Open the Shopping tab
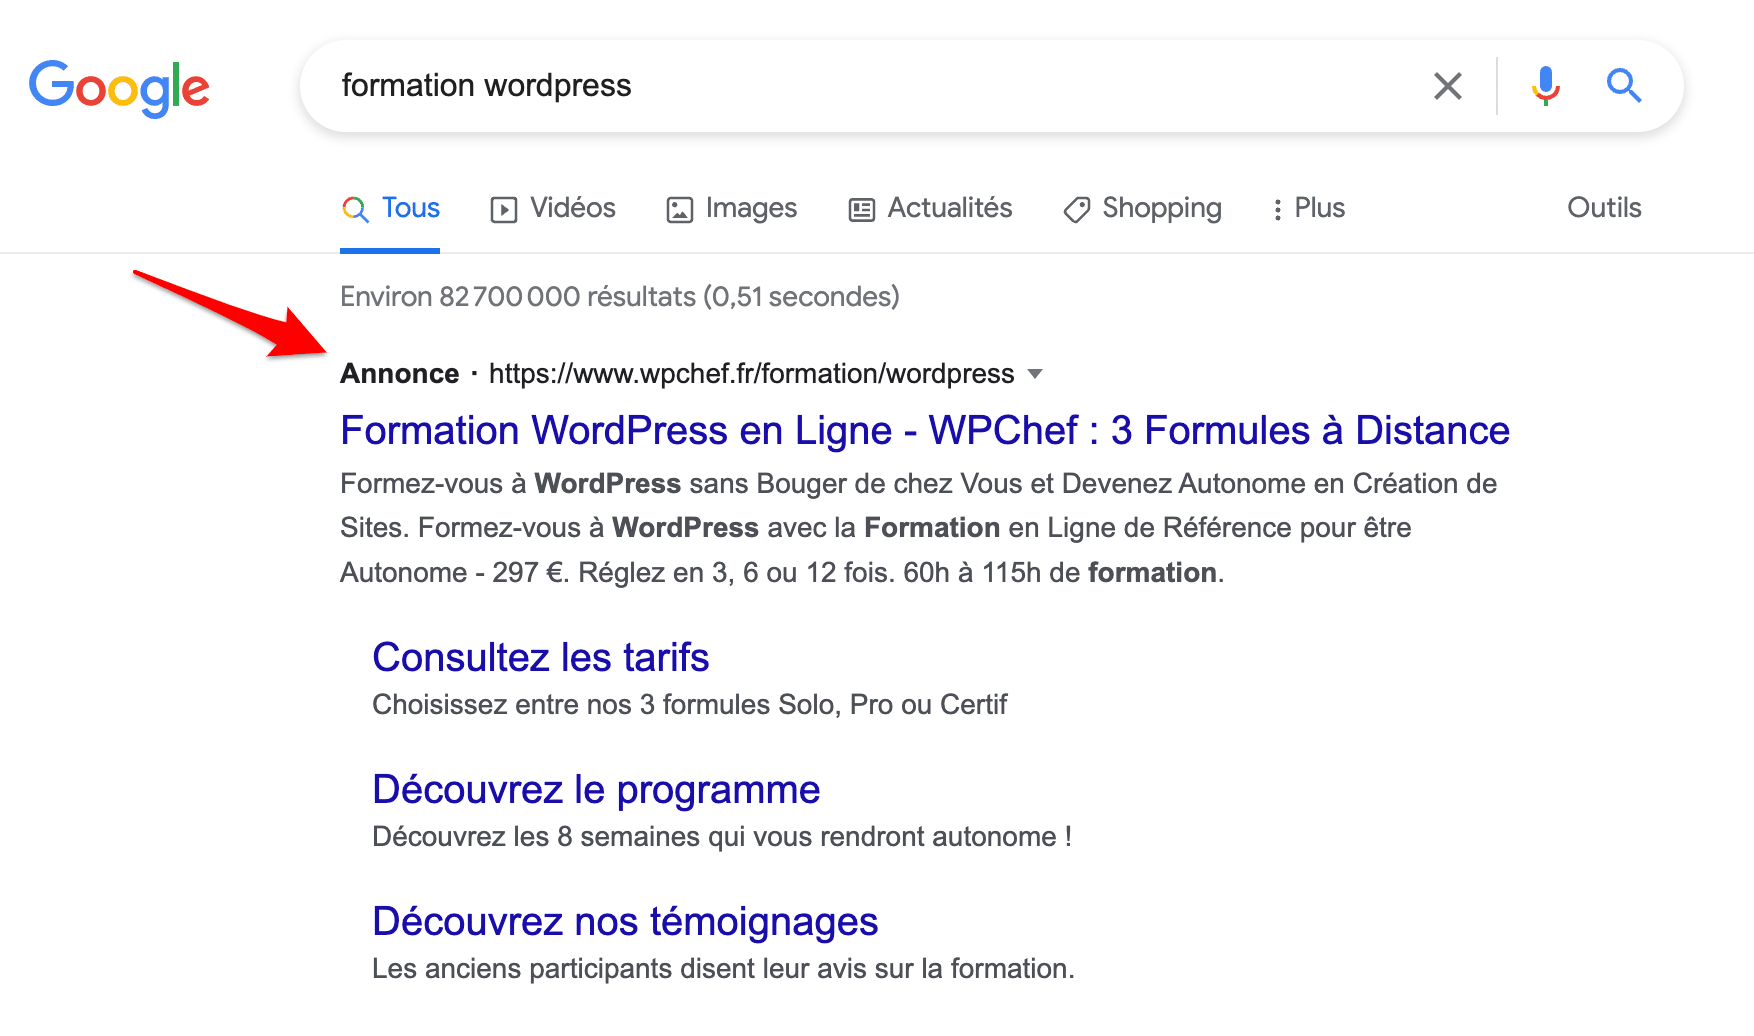Viewport: 1754px width, 1036px height. (1142, 208)
